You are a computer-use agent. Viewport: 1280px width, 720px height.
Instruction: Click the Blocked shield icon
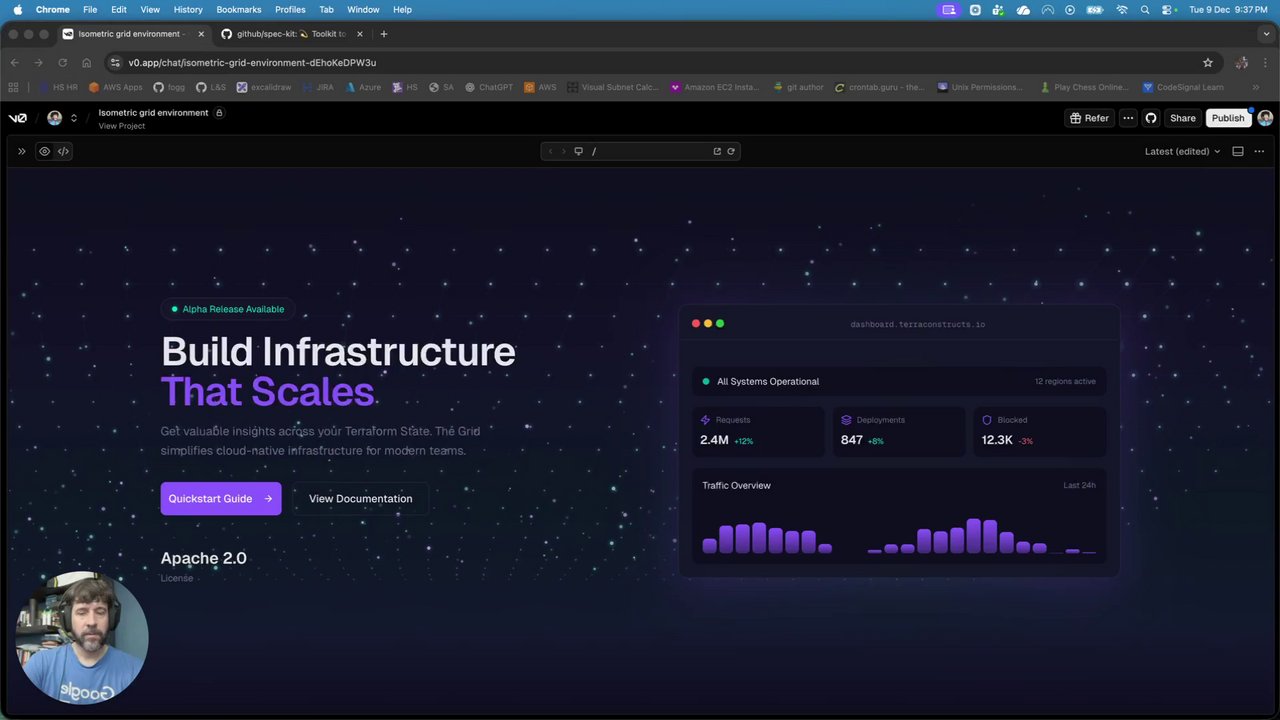987,420
